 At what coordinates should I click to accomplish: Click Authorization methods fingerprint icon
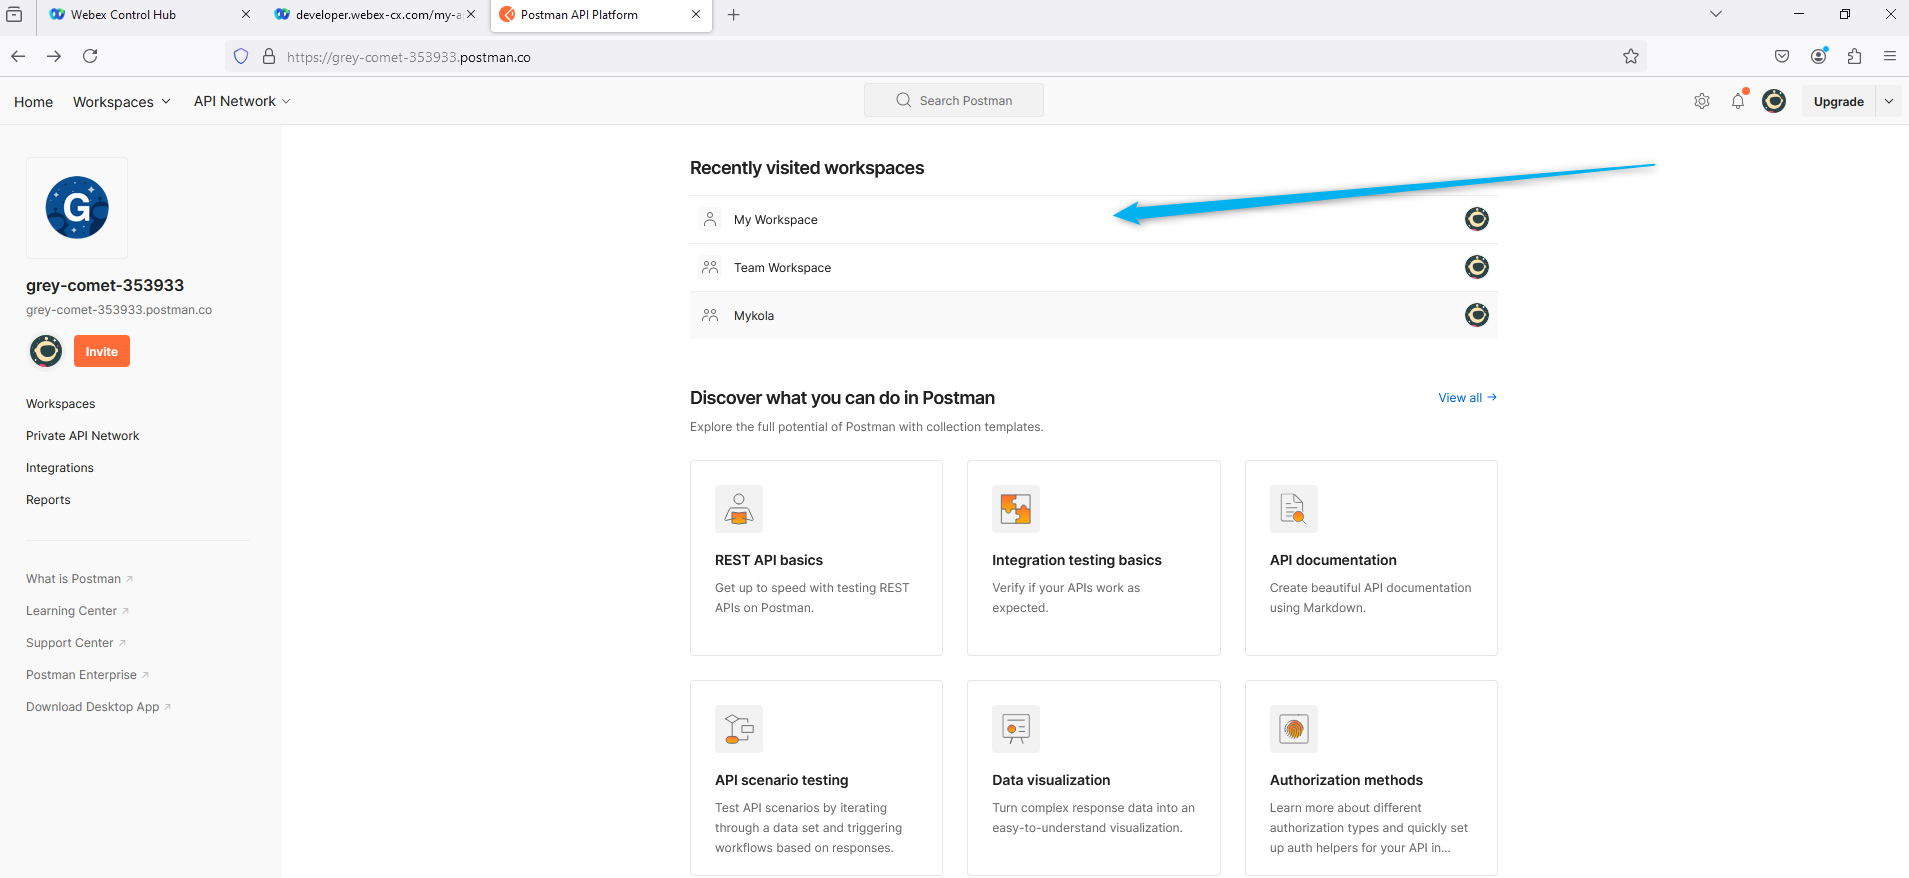tap(1294, 729)
